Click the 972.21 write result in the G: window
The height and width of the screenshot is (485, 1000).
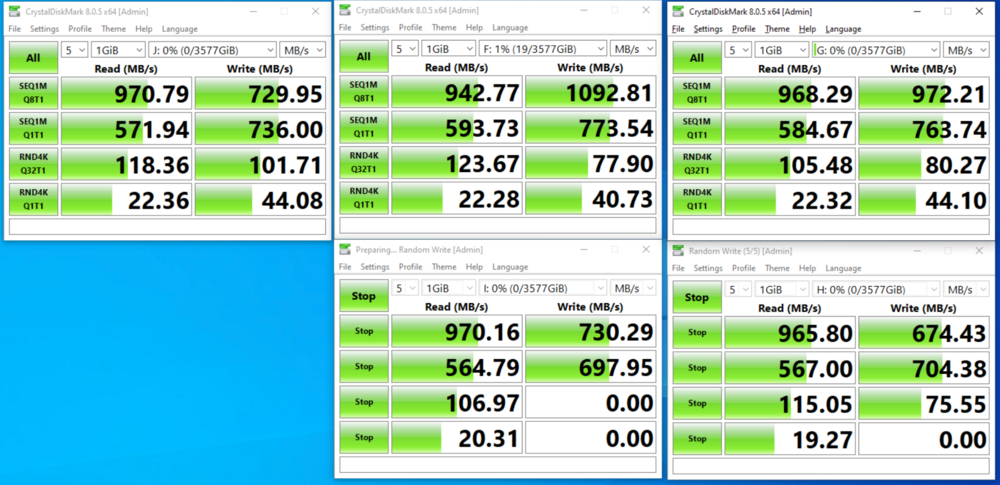pyautogui.click(x=924, y=94)
